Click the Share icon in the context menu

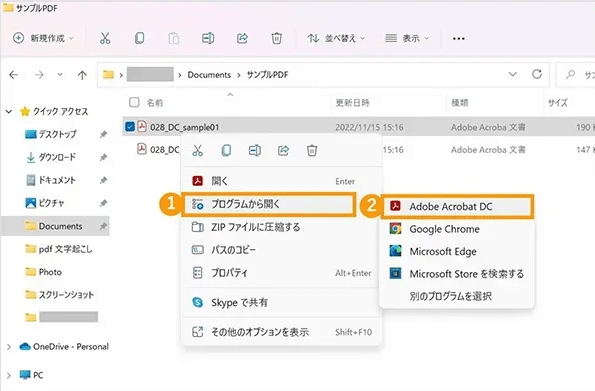coord(283,150)
